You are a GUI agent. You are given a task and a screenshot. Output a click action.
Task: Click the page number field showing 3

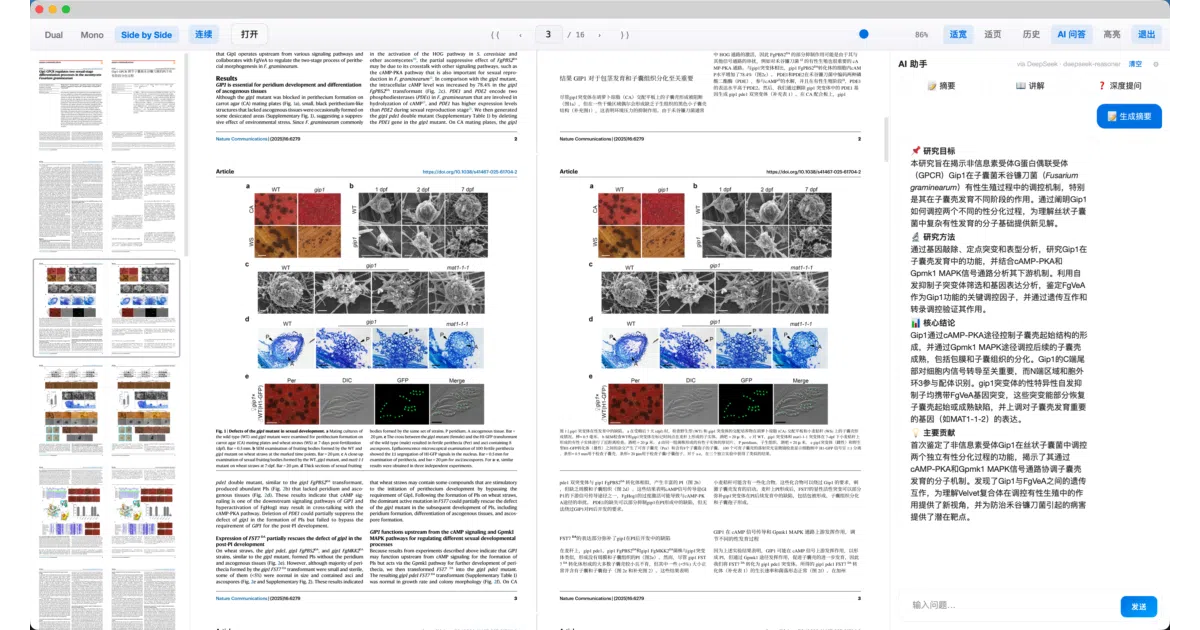pos(548,35)
